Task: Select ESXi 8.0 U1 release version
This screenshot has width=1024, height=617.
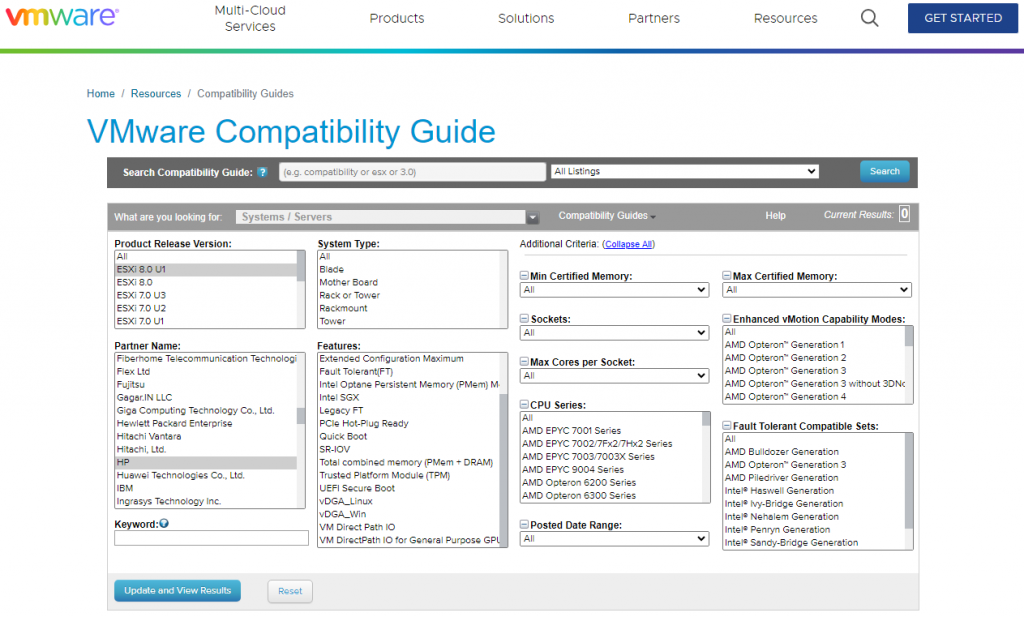Action: point(206,270)
